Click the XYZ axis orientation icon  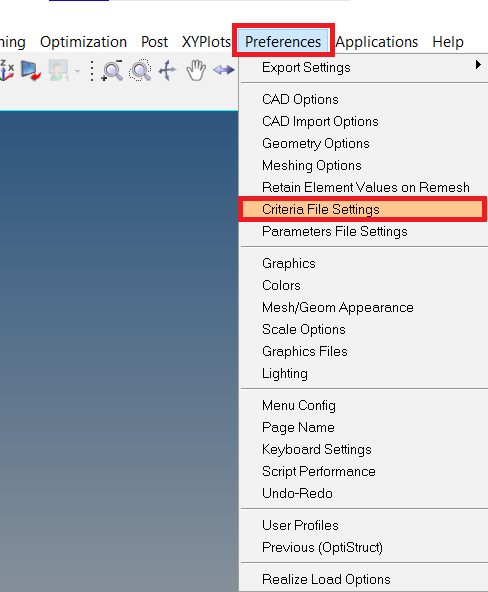(7, 70)
